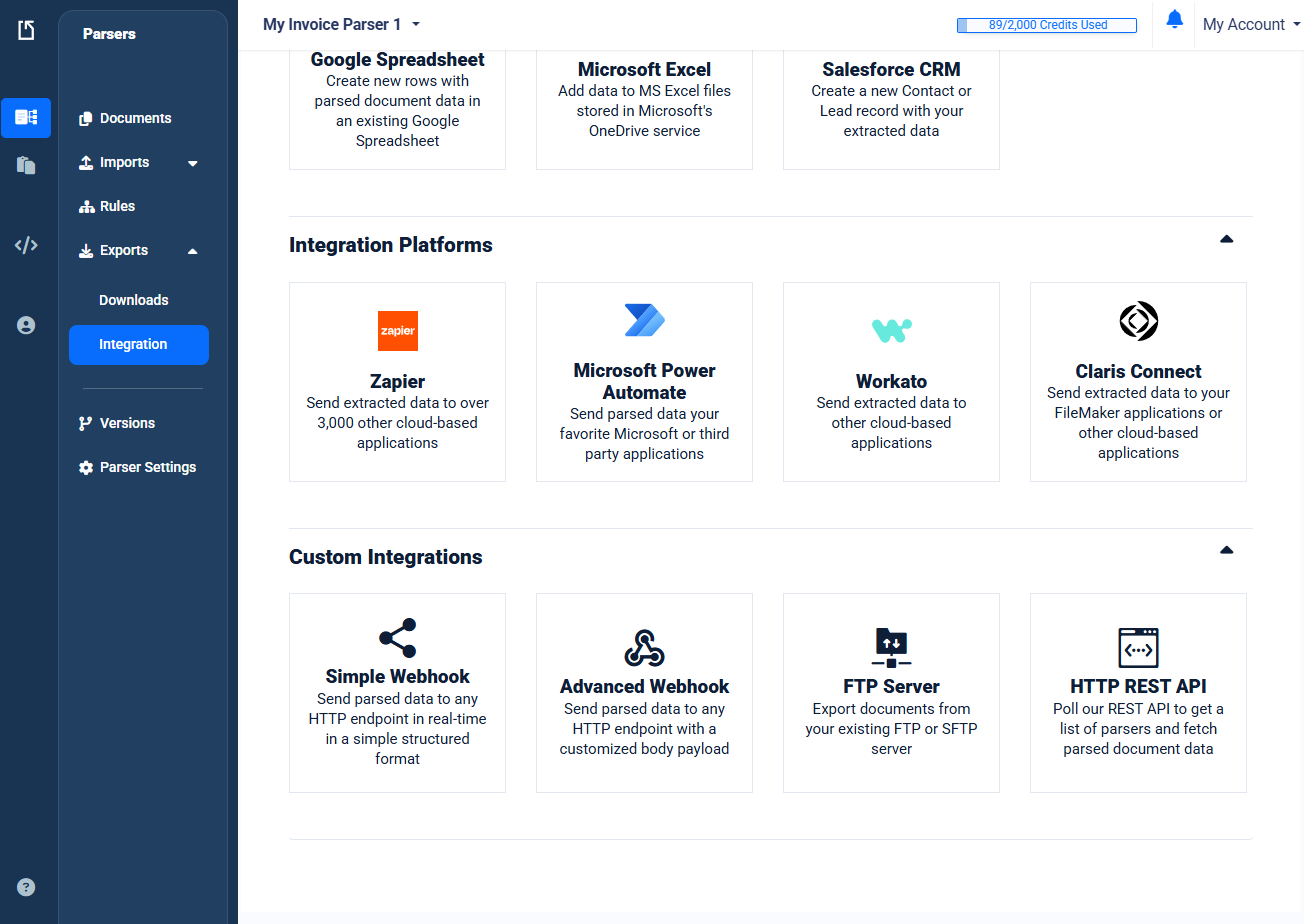Expand the My Account menu

pyautogui.click(x=1251, y=24)
